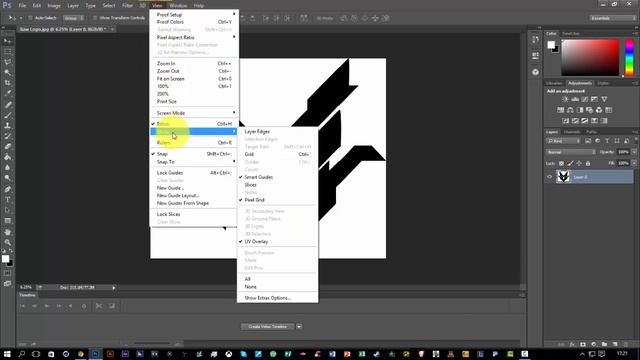Image resolution: width=640 pixels, height=360 pixels.
Task: Open Opacity value dropdown arrow
Action: (x=634, y=152)
